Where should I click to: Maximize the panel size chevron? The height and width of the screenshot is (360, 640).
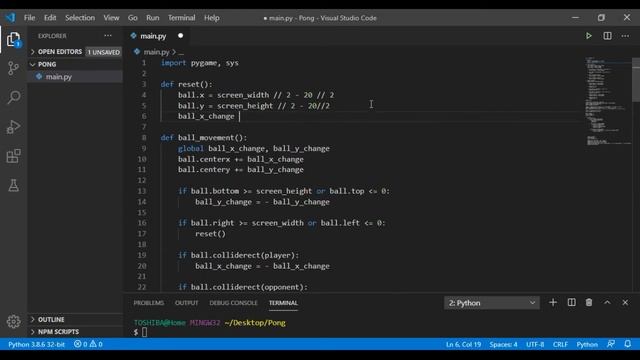point(607,302)
